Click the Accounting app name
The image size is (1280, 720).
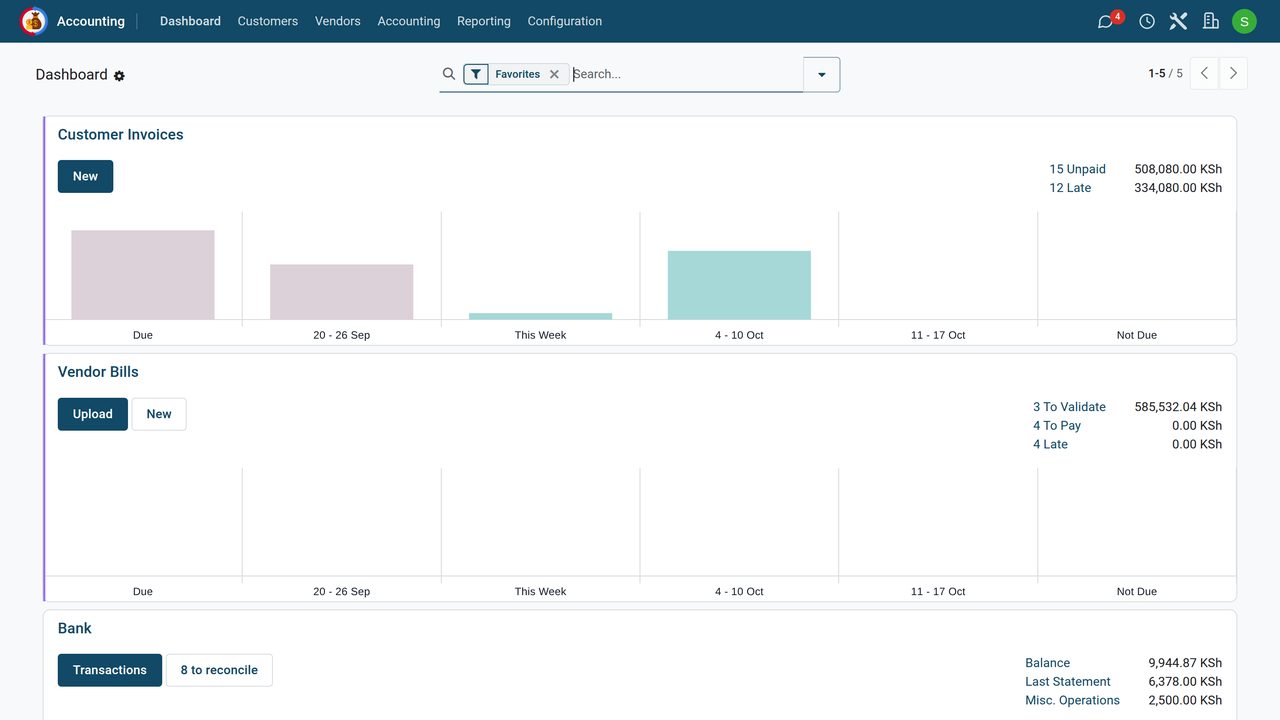point(91,21)
